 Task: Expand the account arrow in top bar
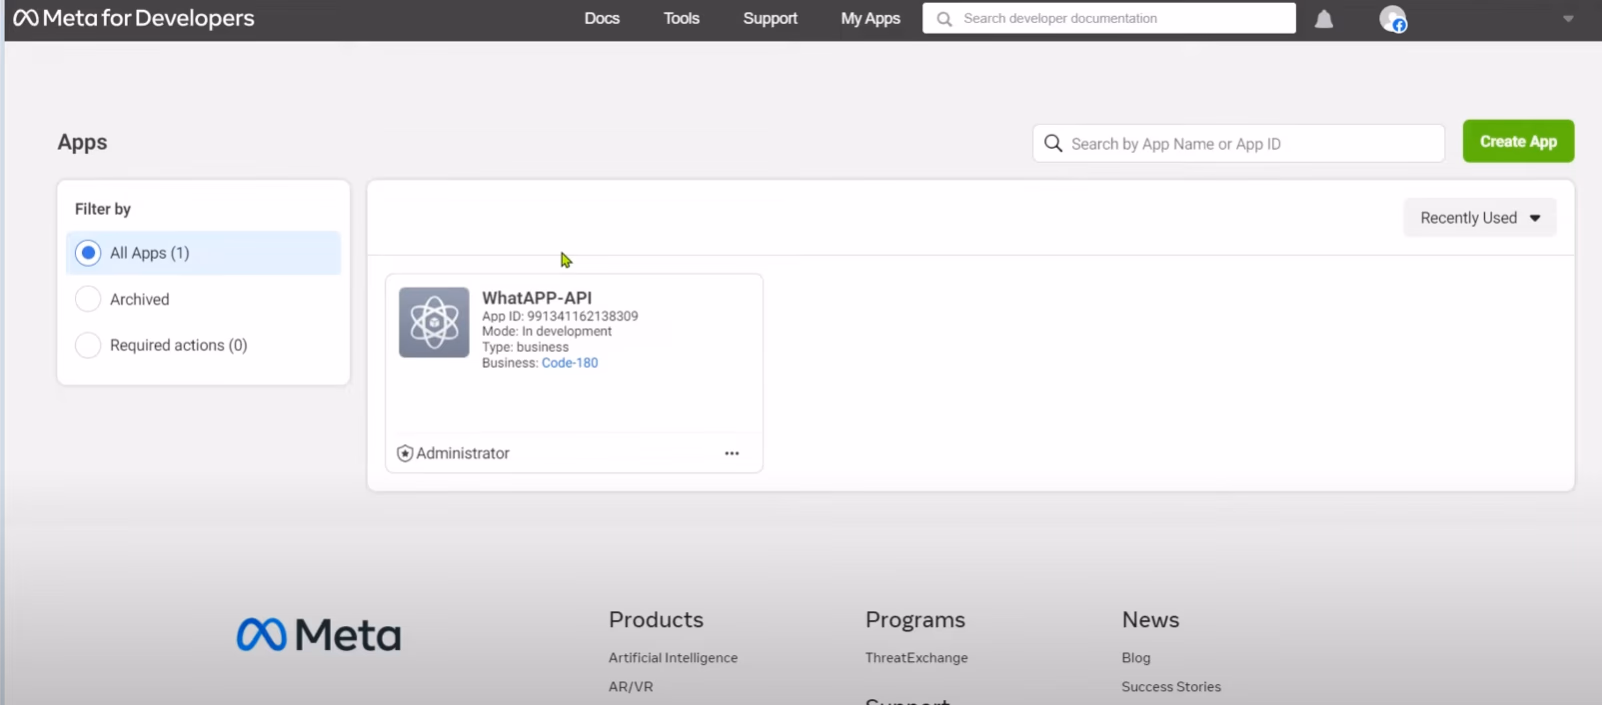pos(1568,19)
